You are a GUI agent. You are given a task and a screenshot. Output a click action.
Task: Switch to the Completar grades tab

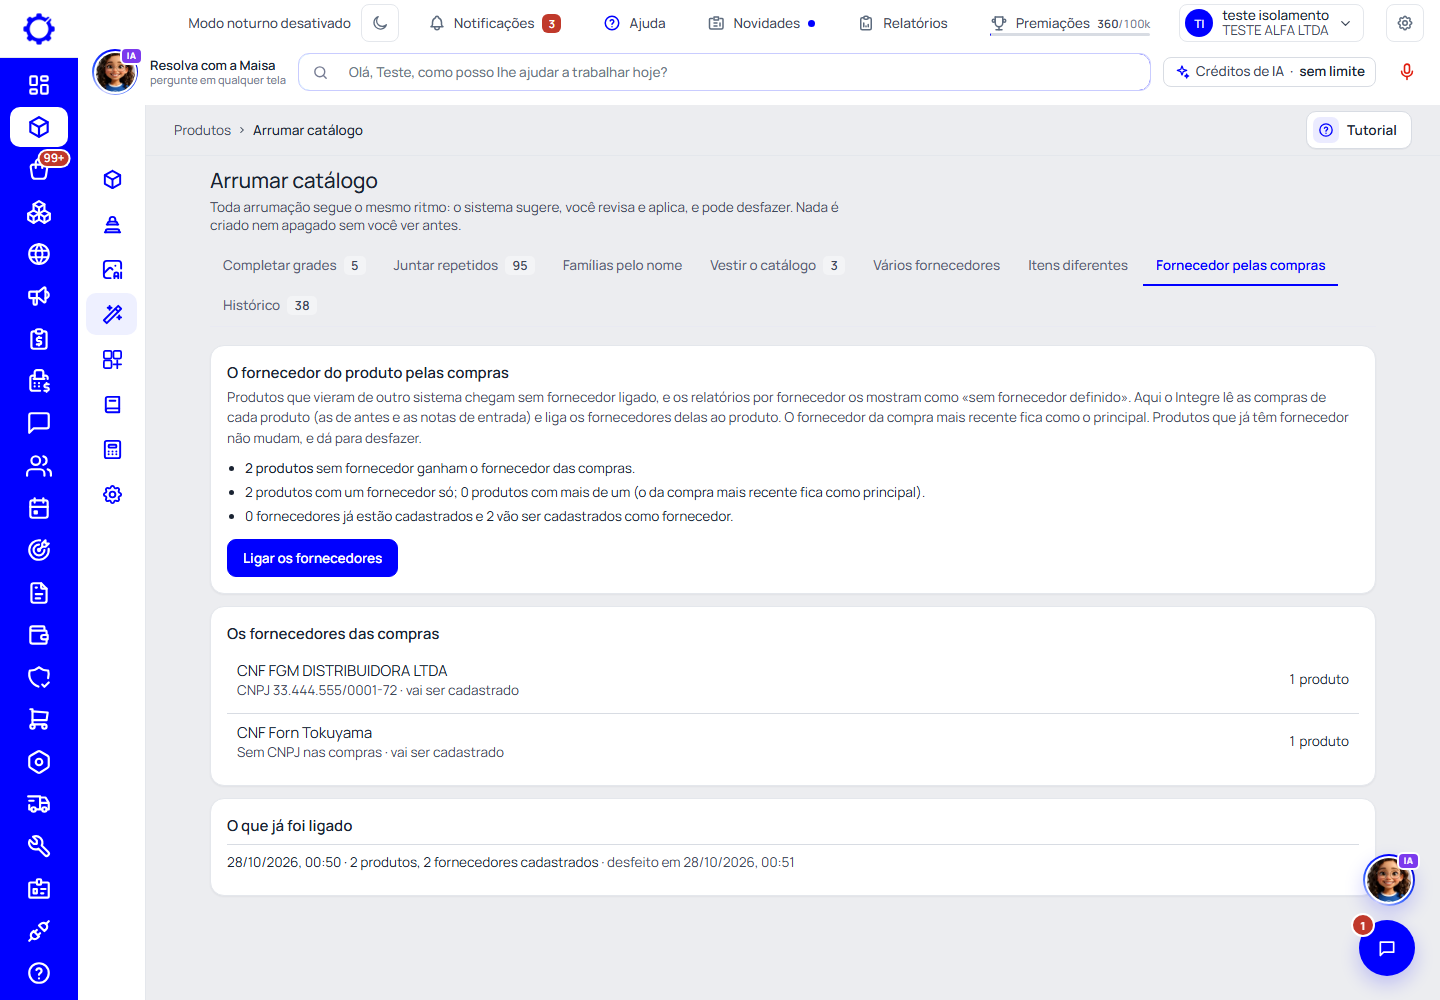(x=292, y=266)
